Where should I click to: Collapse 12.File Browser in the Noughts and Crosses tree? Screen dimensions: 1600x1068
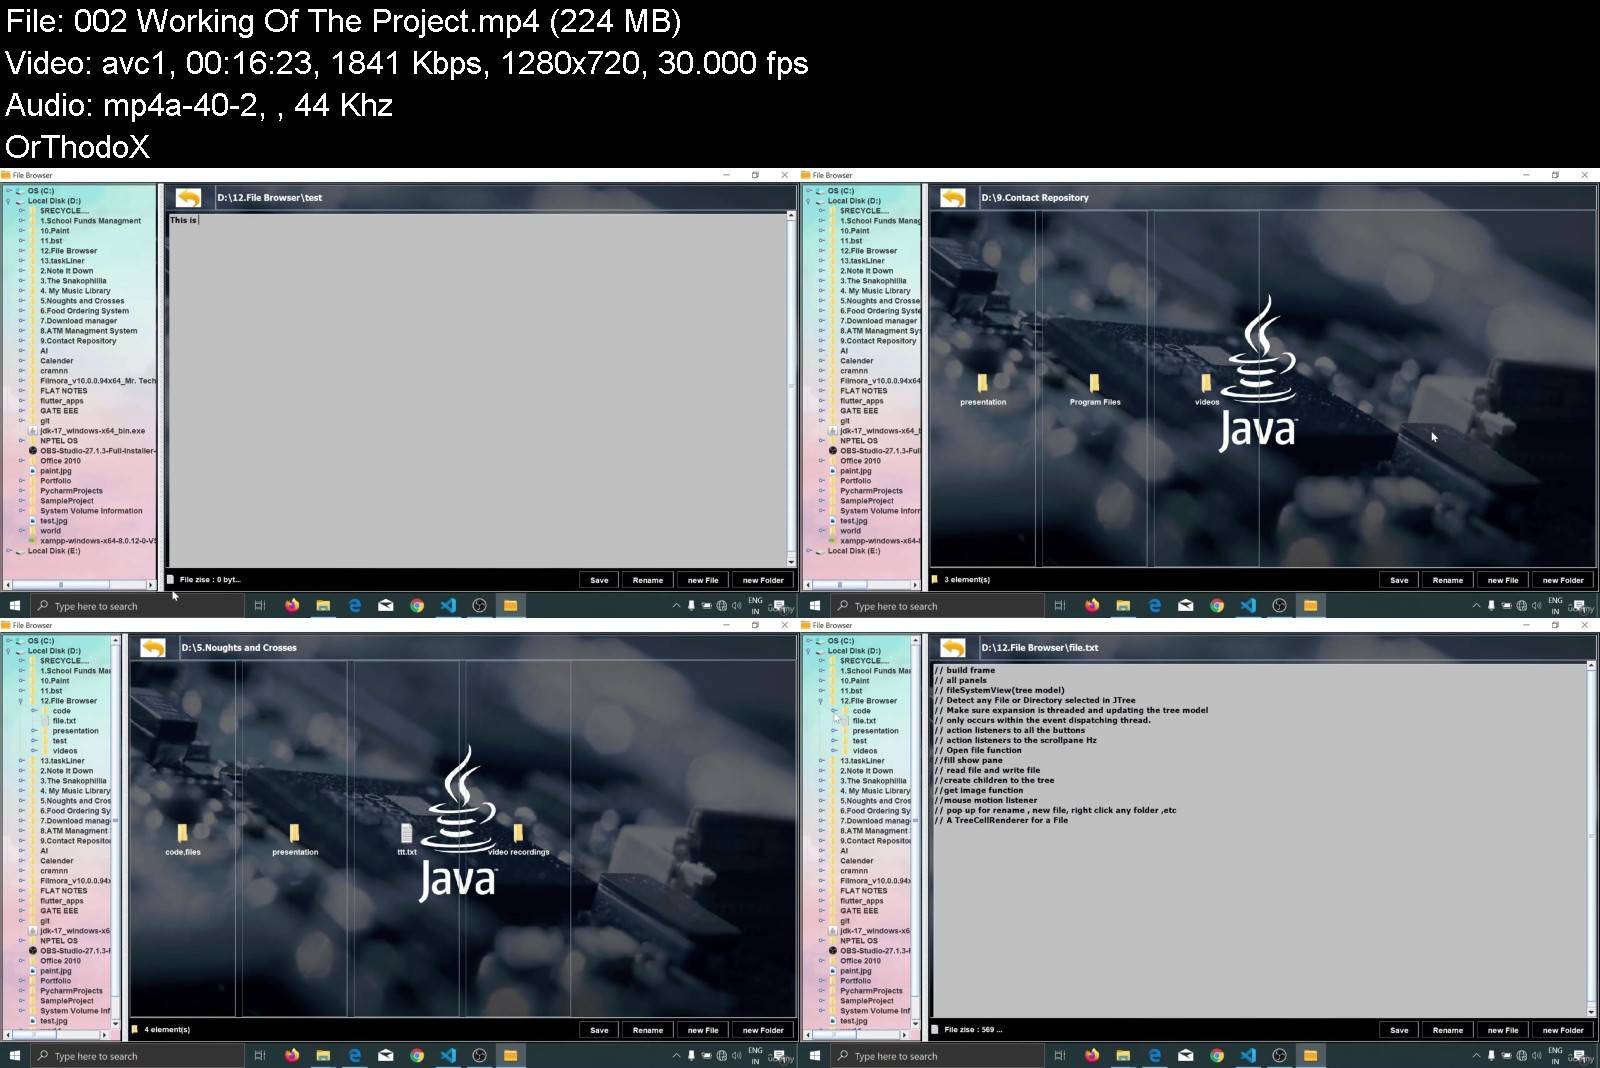pos(22,701)
